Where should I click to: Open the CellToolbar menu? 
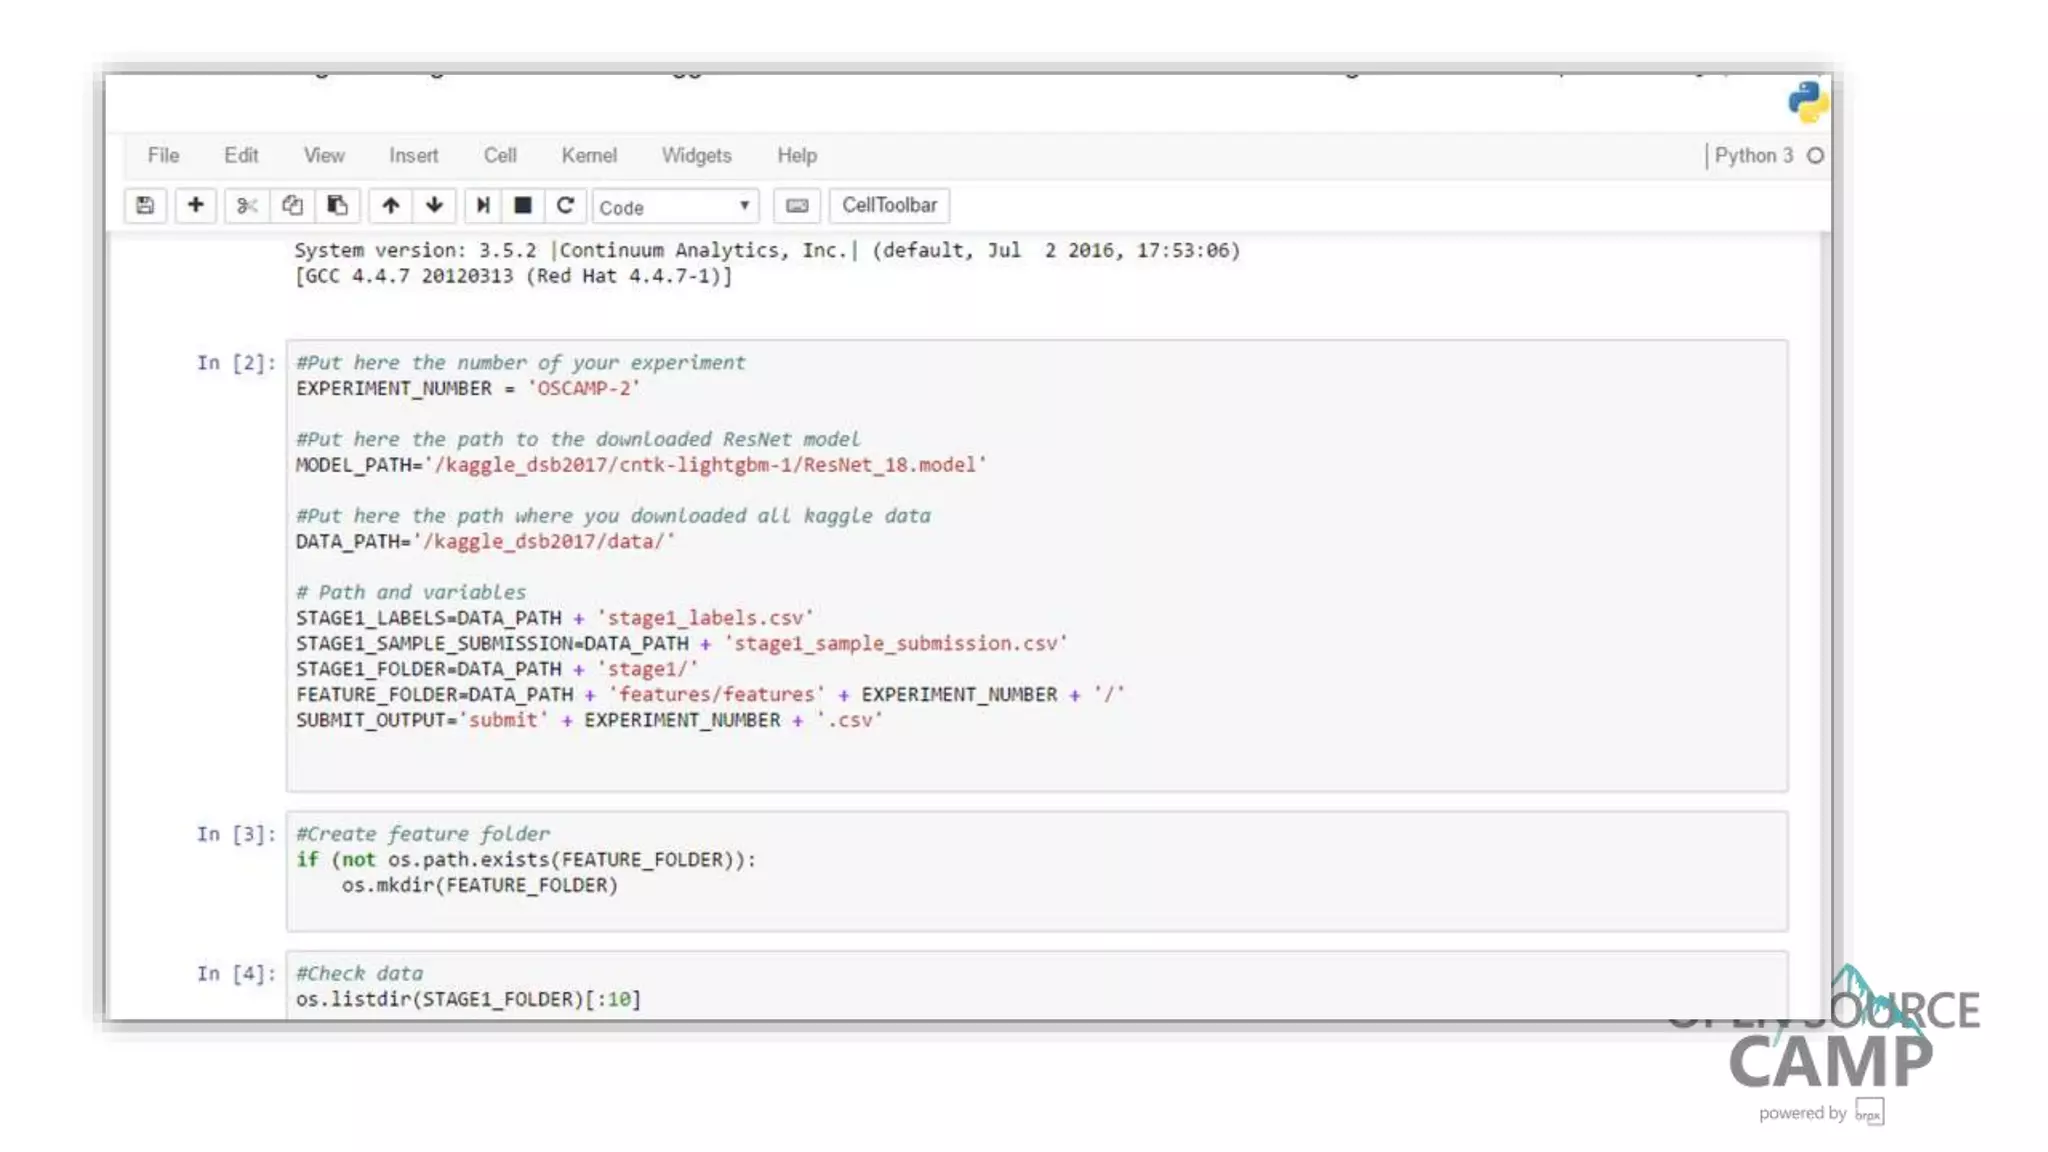(x=889, y=205)
